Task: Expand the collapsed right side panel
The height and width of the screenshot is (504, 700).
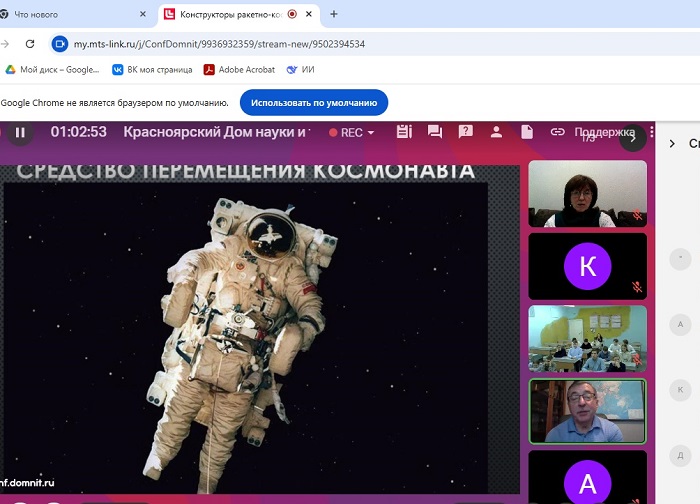Action: click(672, 144)
